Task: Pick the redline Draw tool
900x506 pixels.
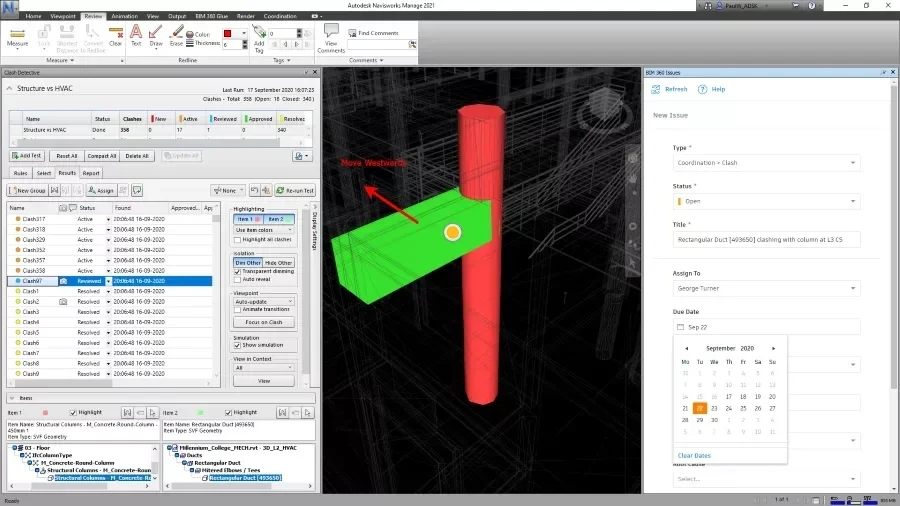Action: click(x=156, y=34)
